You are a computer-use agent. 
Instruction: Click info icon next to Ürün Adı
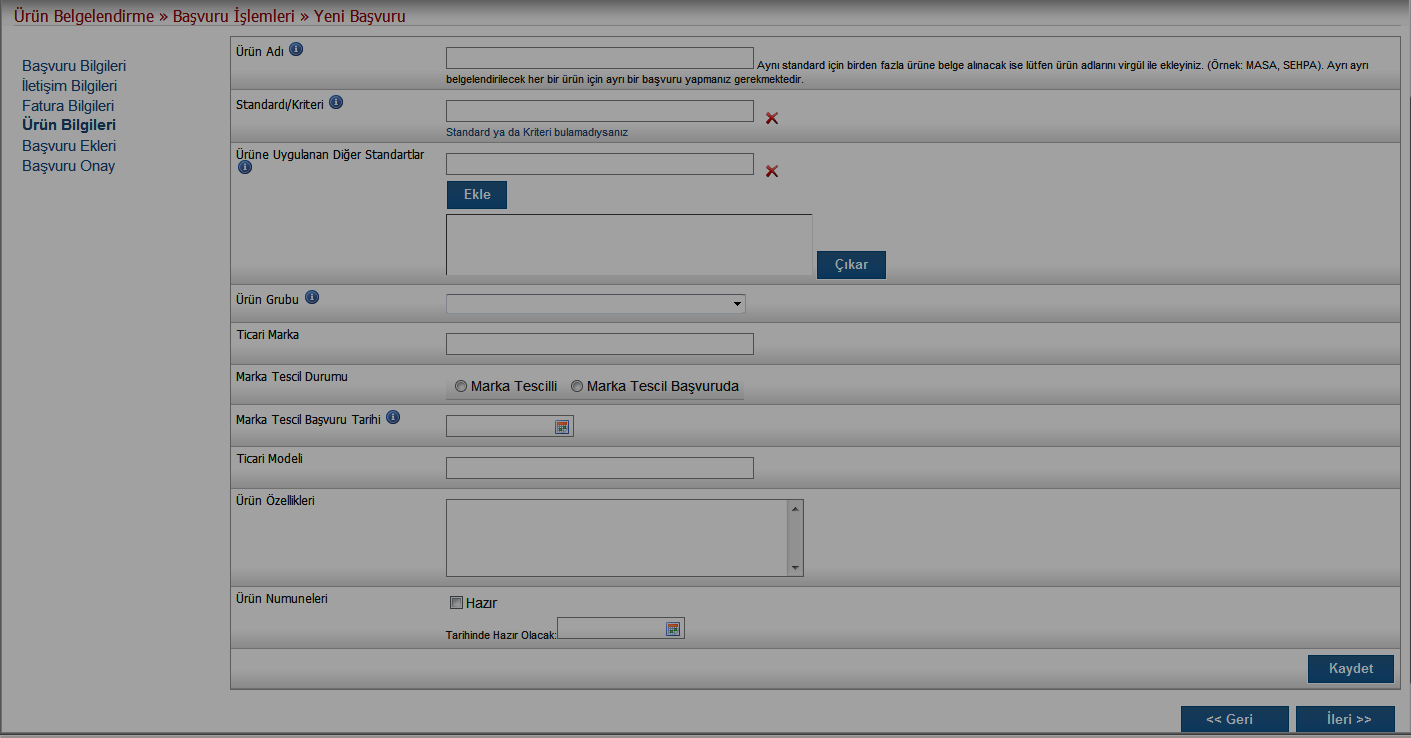[x=296, y=49]
